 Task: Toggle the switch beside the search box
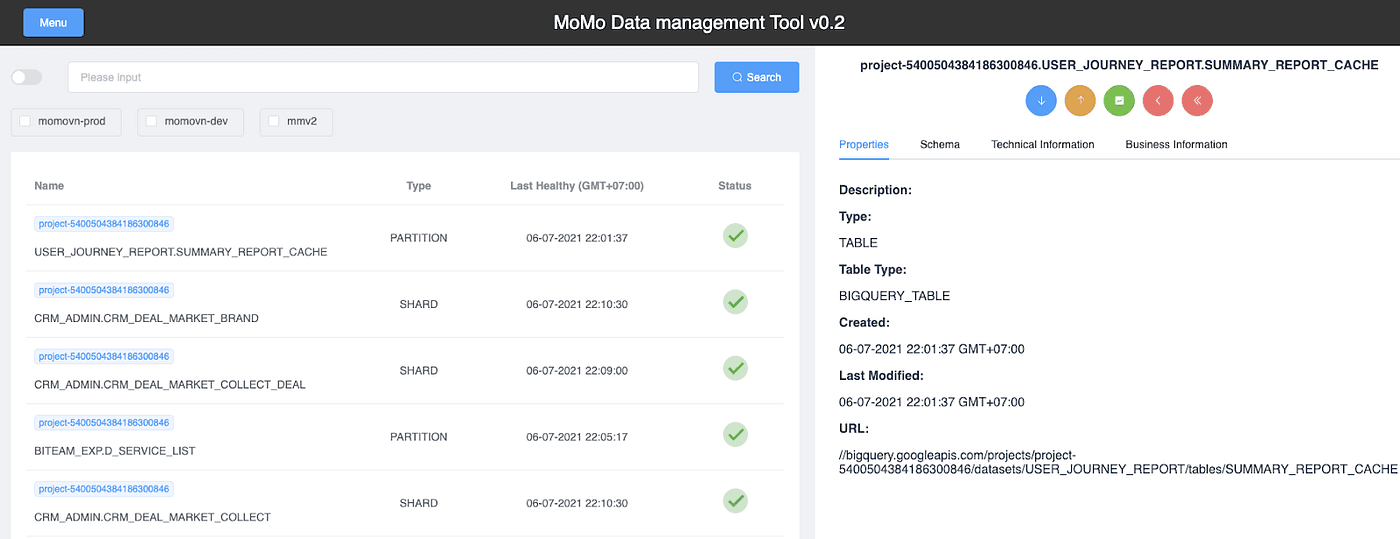(27, 77)
